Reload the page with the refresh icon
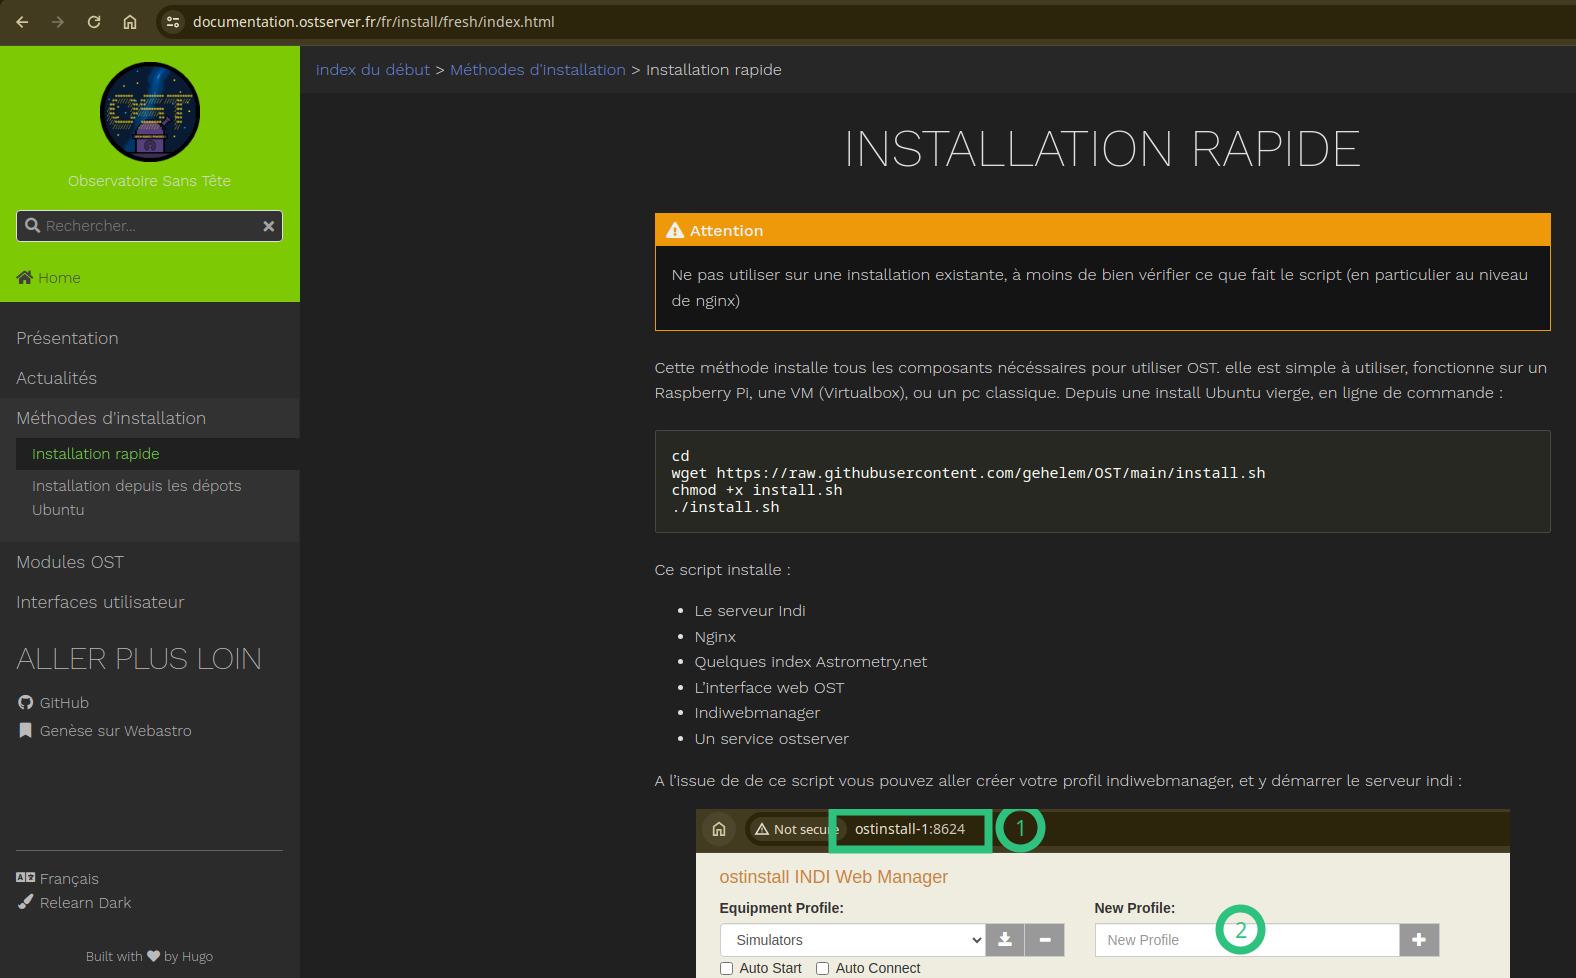The image size is (1576, 978). coord(94,22)
